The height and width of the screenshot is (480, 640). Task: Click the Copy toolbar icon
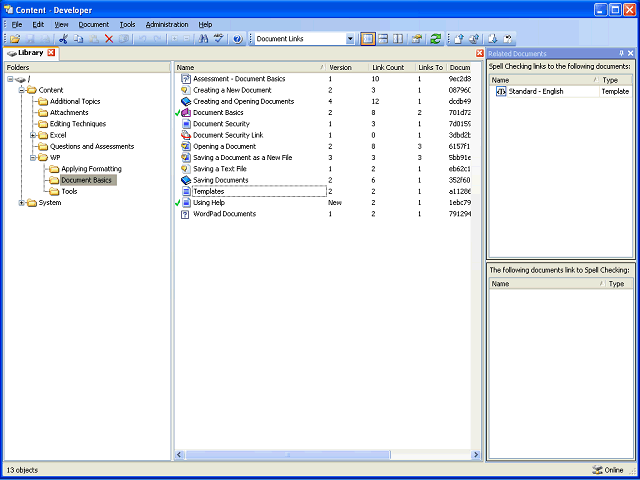[78, 39]
